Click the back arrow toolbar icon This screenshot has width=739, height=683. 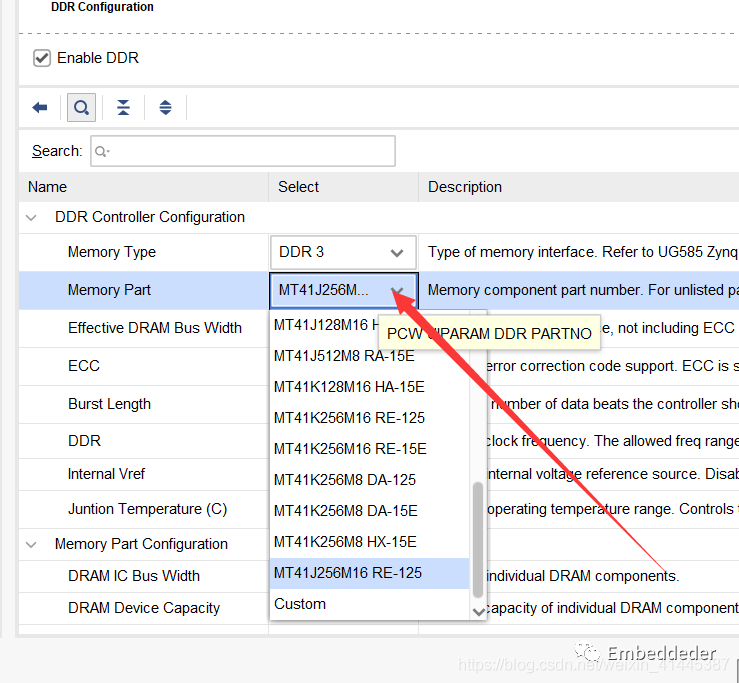pyautogui.click(x=40, y=108)
